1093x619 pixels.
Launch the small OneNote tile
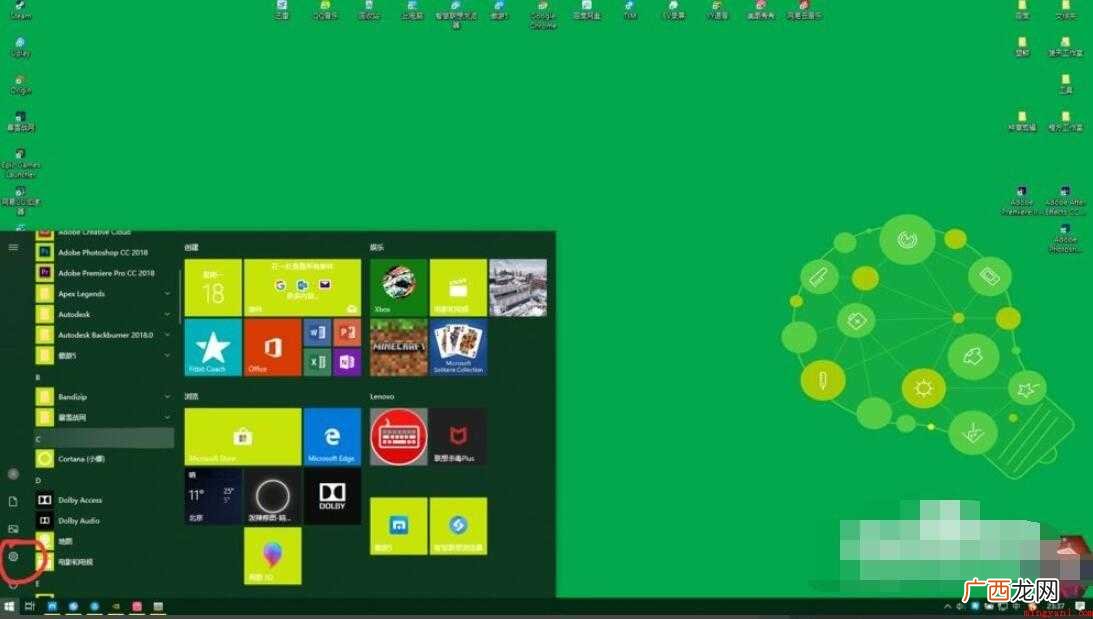[347, 362]
